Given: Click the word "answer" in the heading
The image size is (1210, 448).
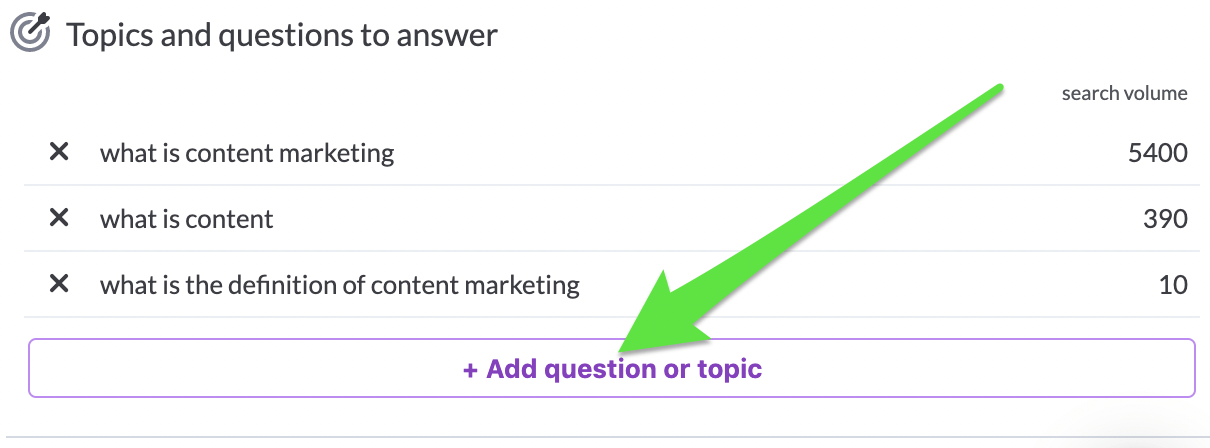Looking at the screenshot, I should point(446,37).
